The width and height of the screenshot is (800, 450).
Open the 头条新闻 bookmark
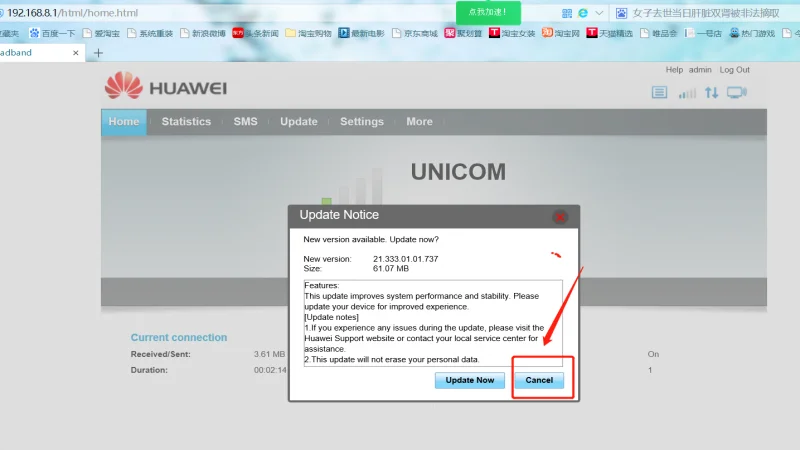(256, 33)
